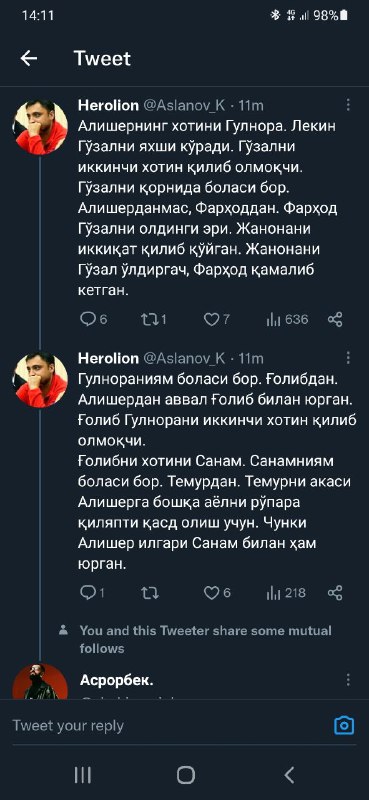The height and width of the screenshot is (800, 369).
Task: Reply to second tweet with 1 comment
Action: coord(92,592)
